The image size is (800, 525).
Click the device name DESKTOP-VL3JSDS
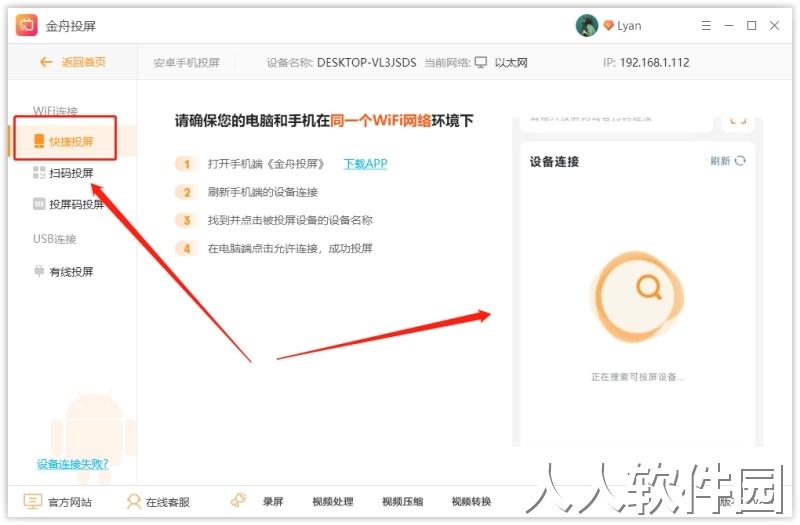tap(366, 63)
